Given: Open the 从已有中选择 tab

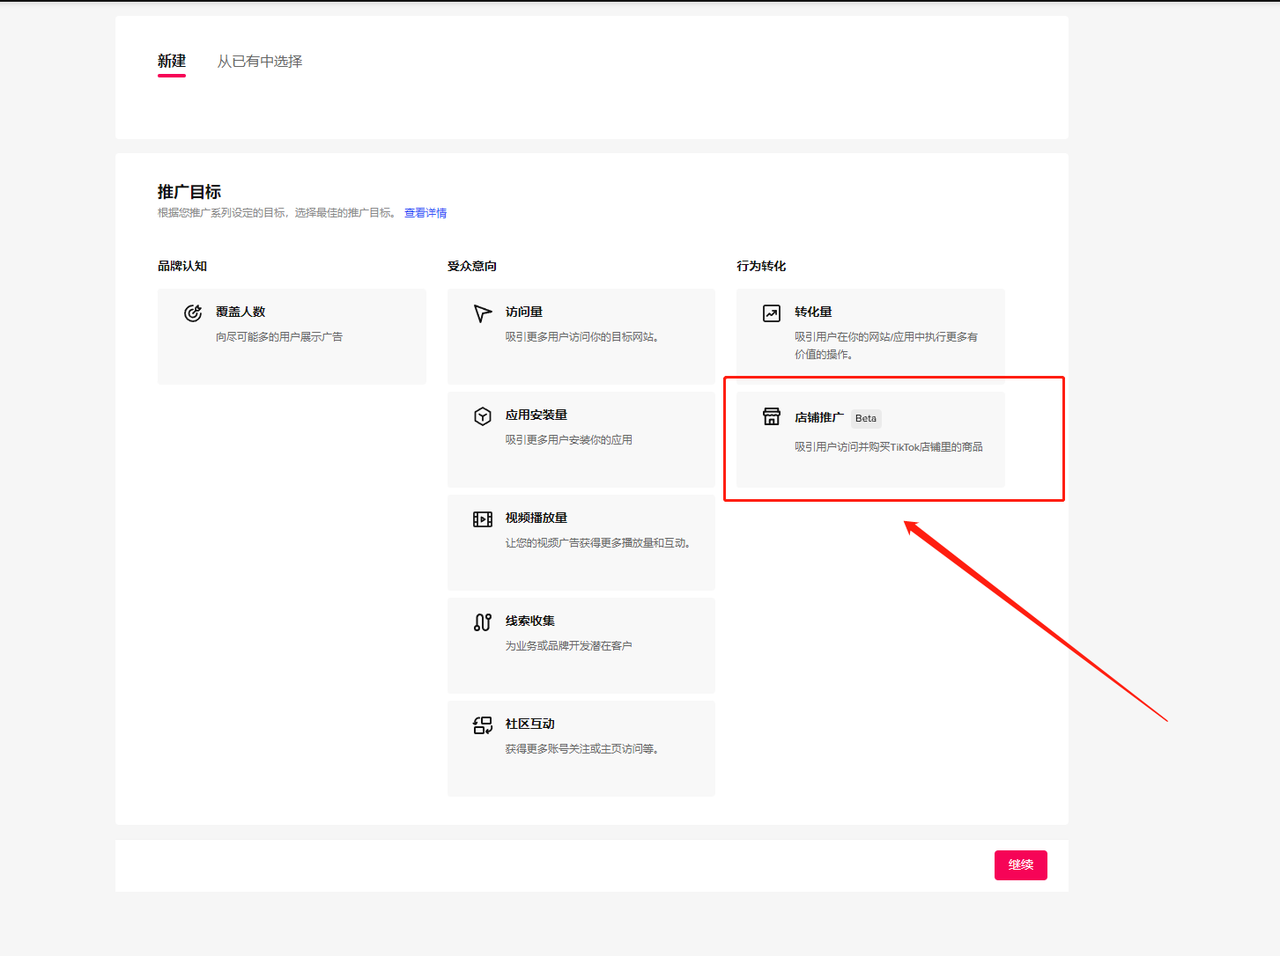Looking at the screenshot, I should point(260,61).
